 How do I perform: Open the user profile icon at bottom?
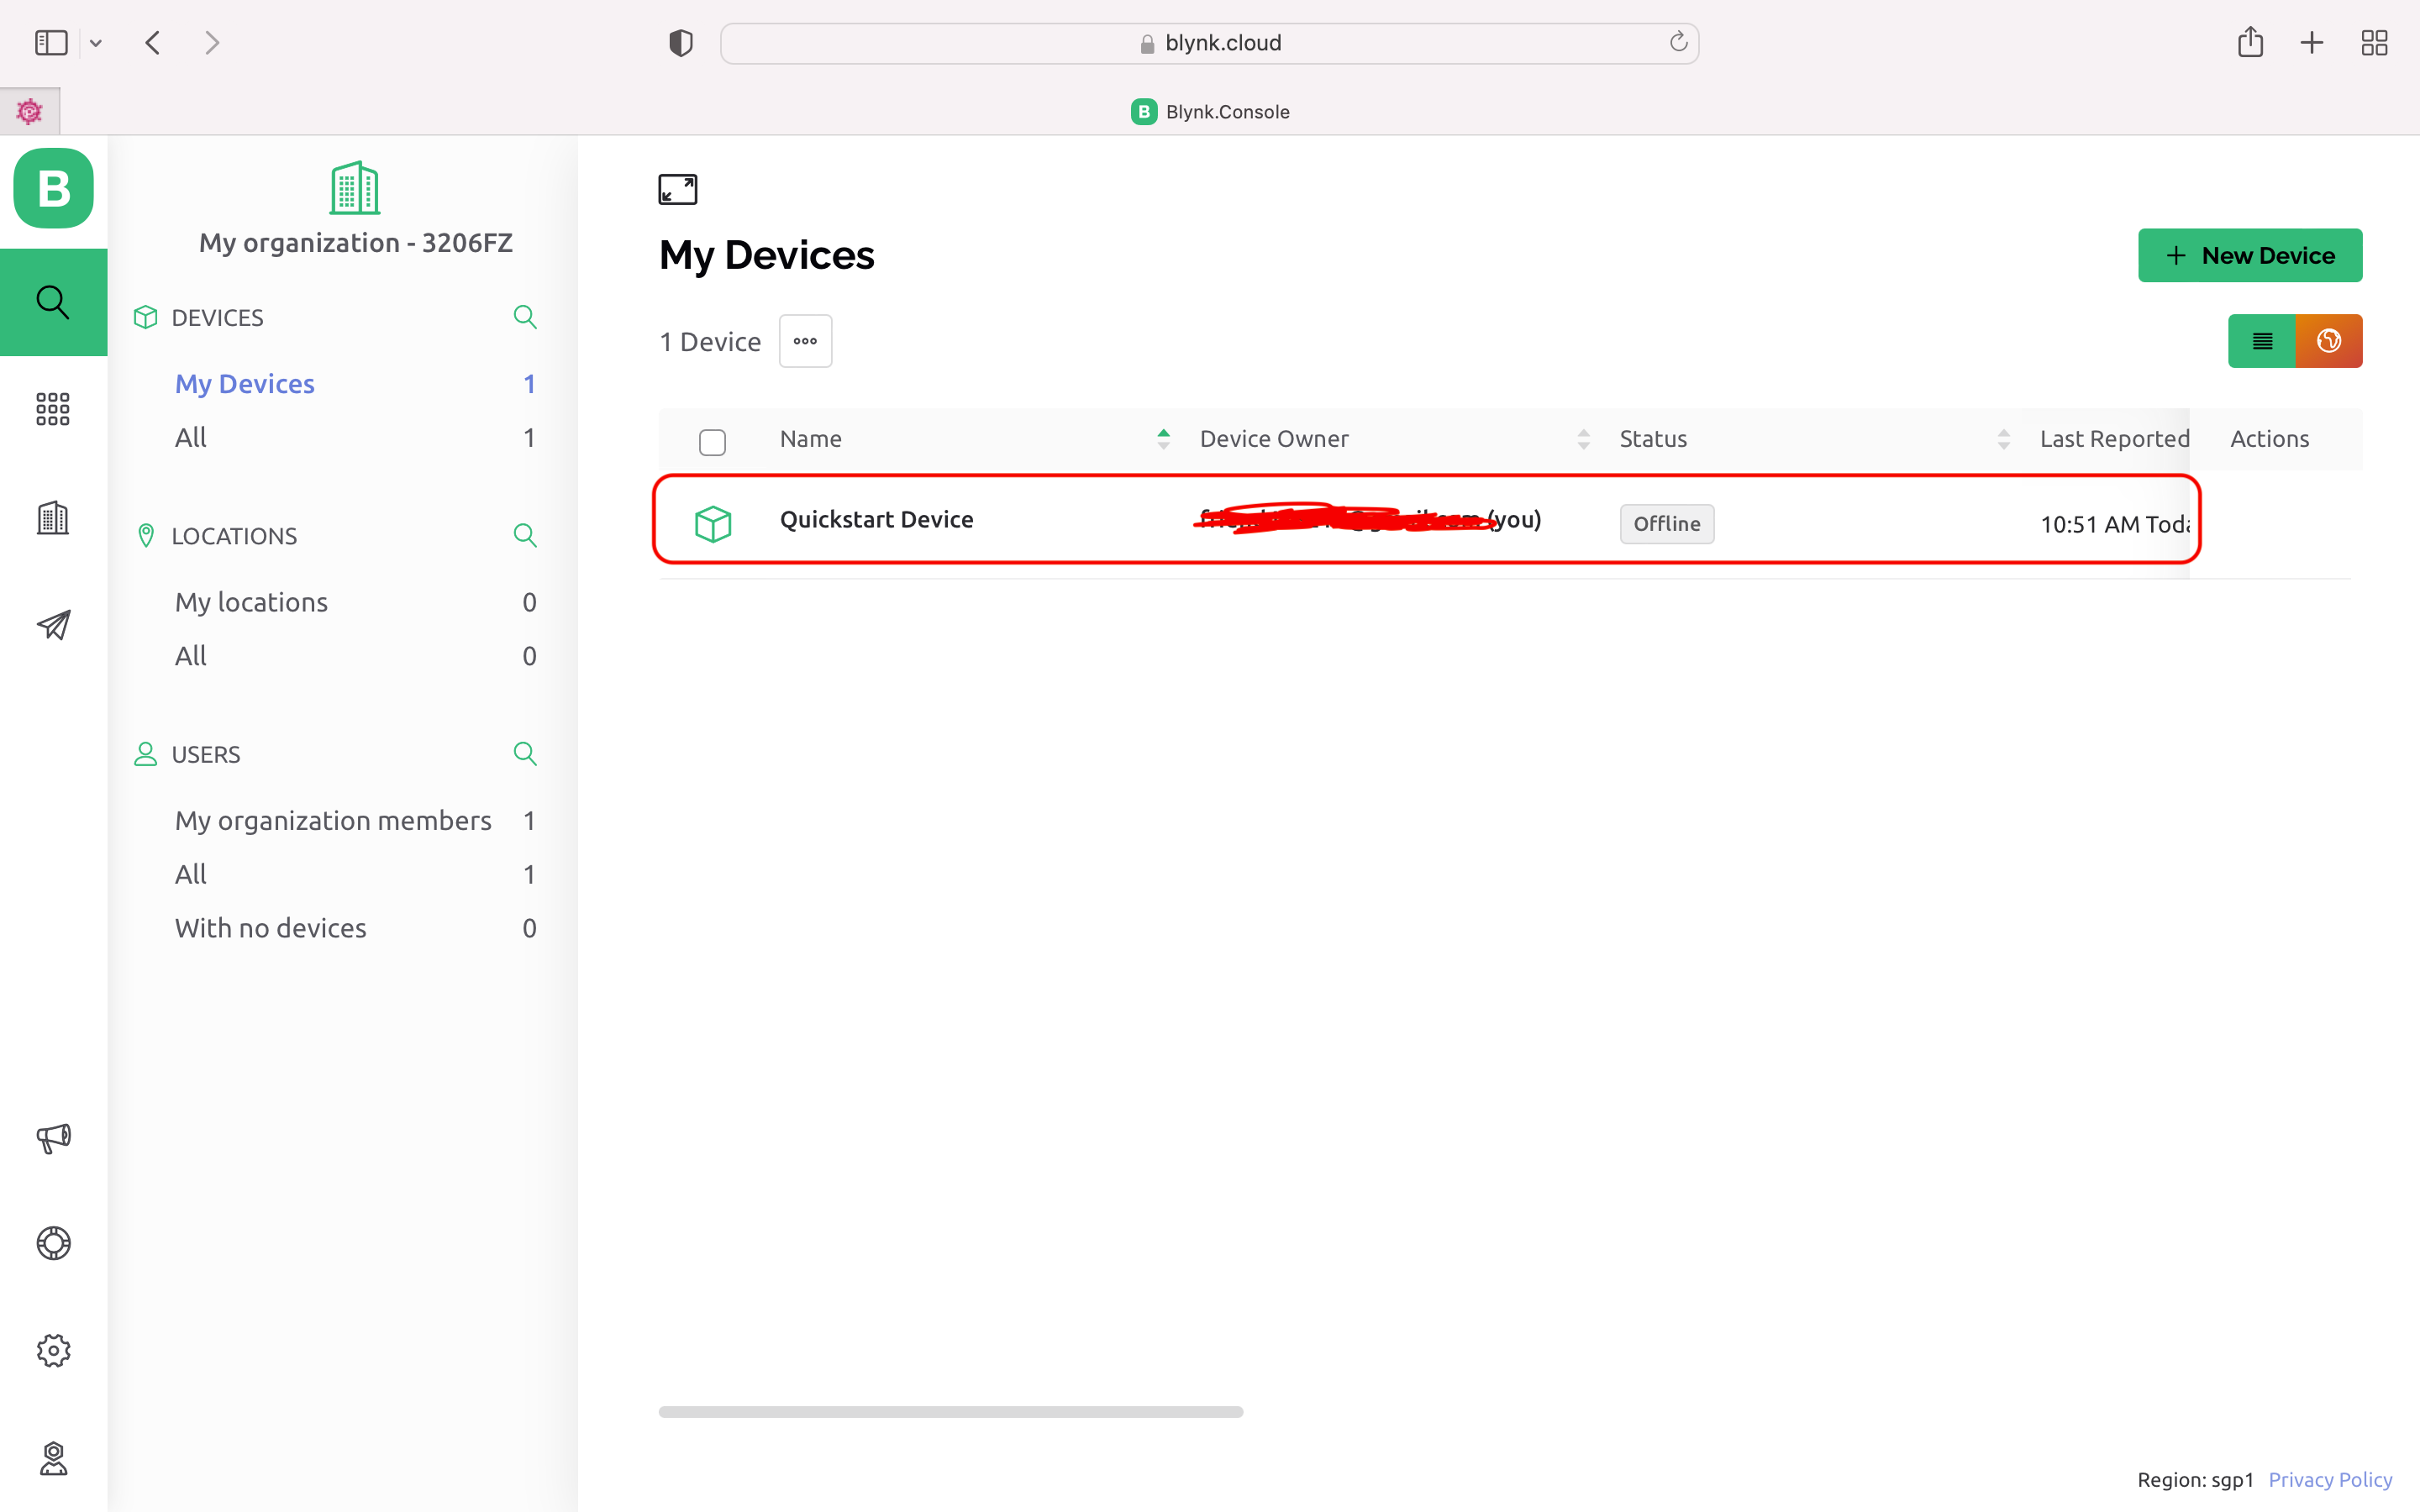(x=53, y=1458)
